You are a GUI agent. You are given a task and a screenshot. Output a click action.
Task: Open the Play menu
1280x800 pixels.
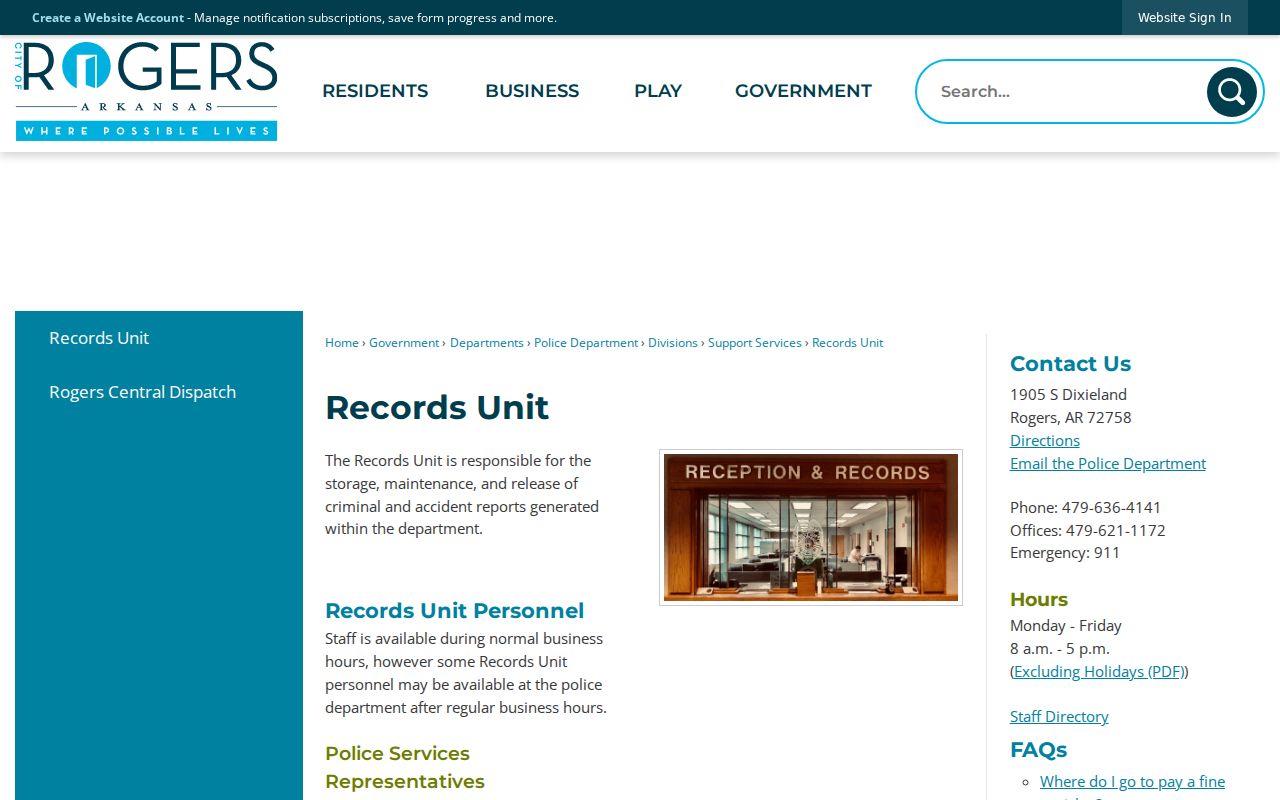click(658, 91)
